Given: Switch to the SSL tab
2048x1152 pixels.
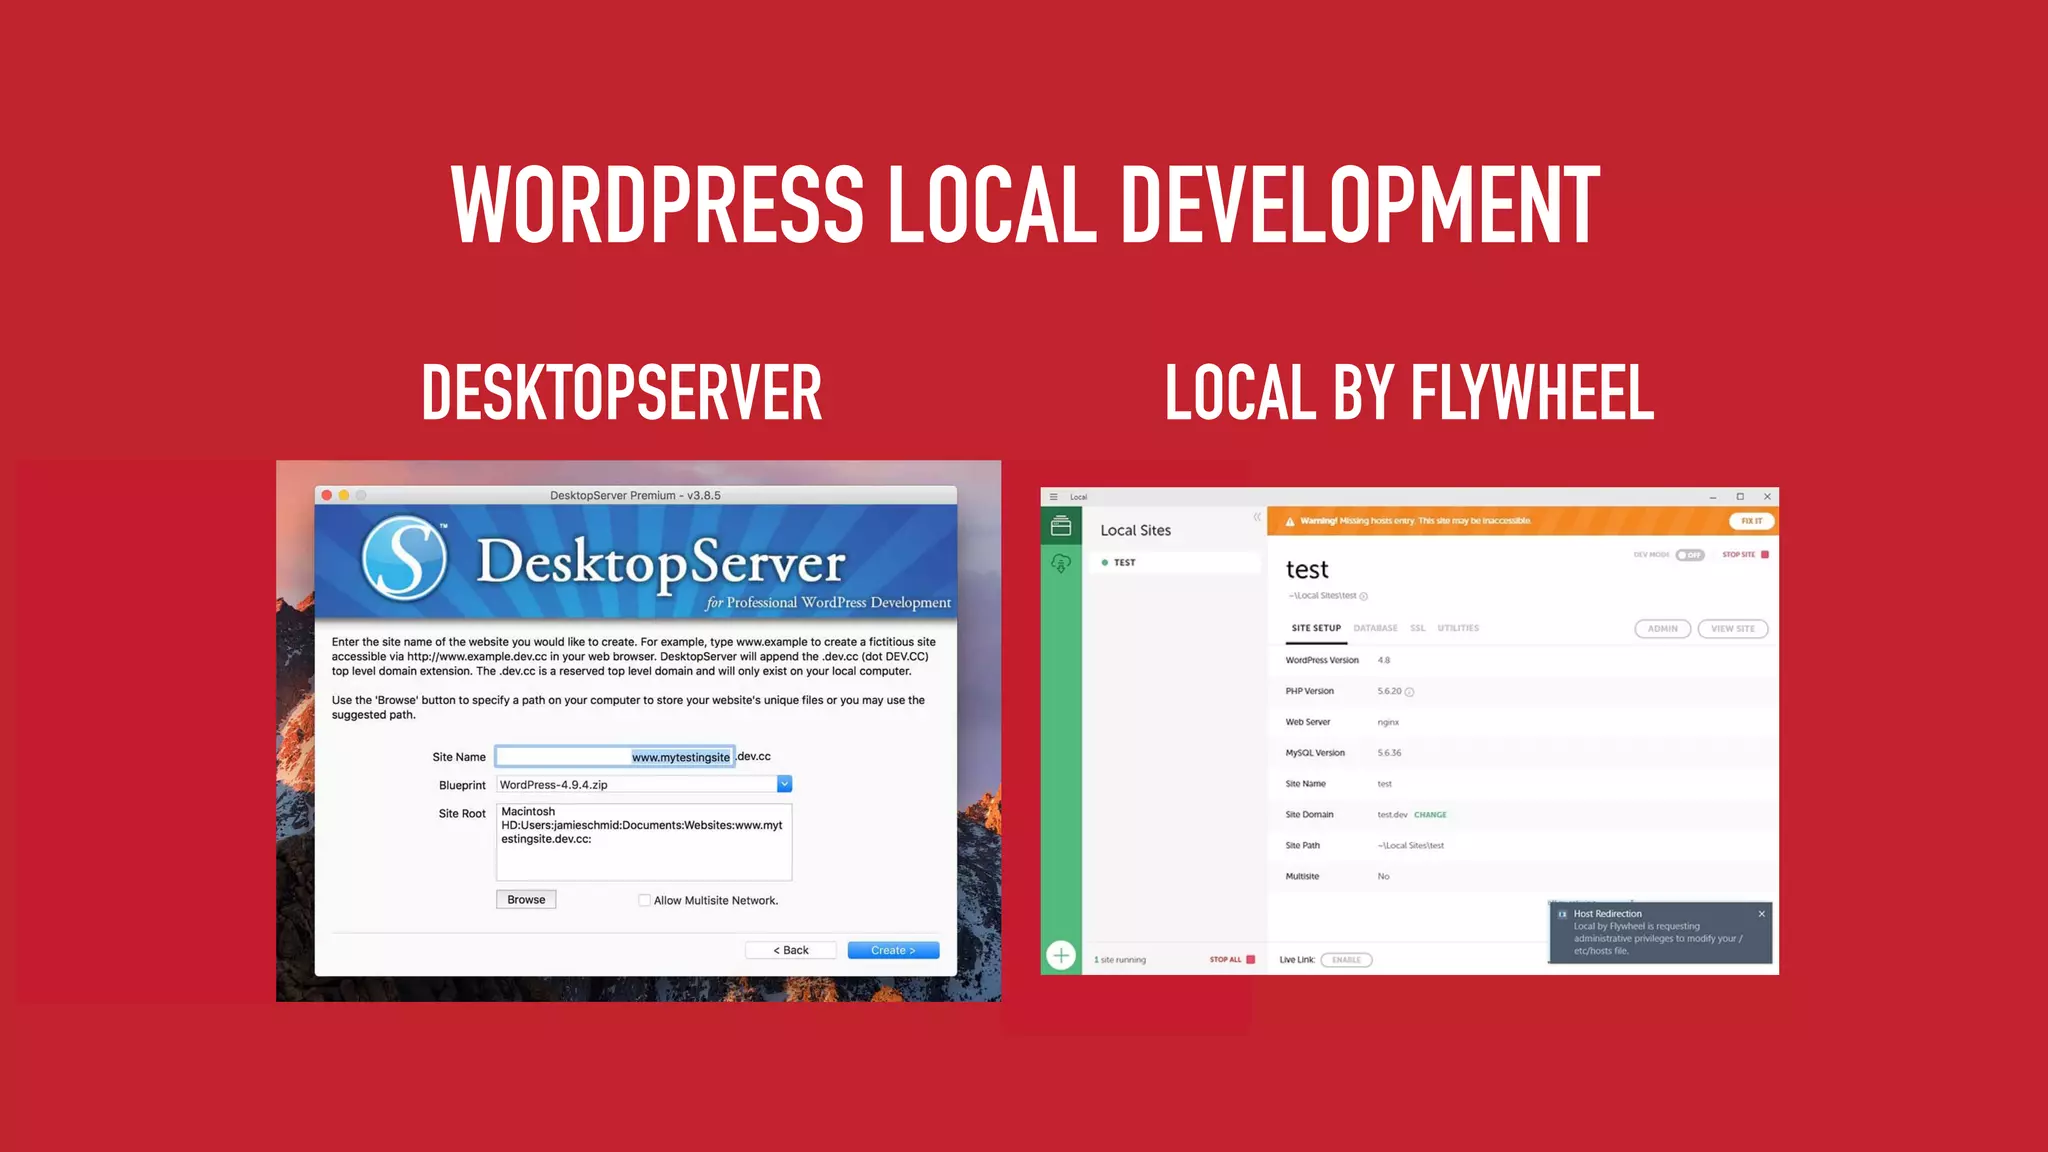Looking at the screenshot, I should pos(1418,628).
